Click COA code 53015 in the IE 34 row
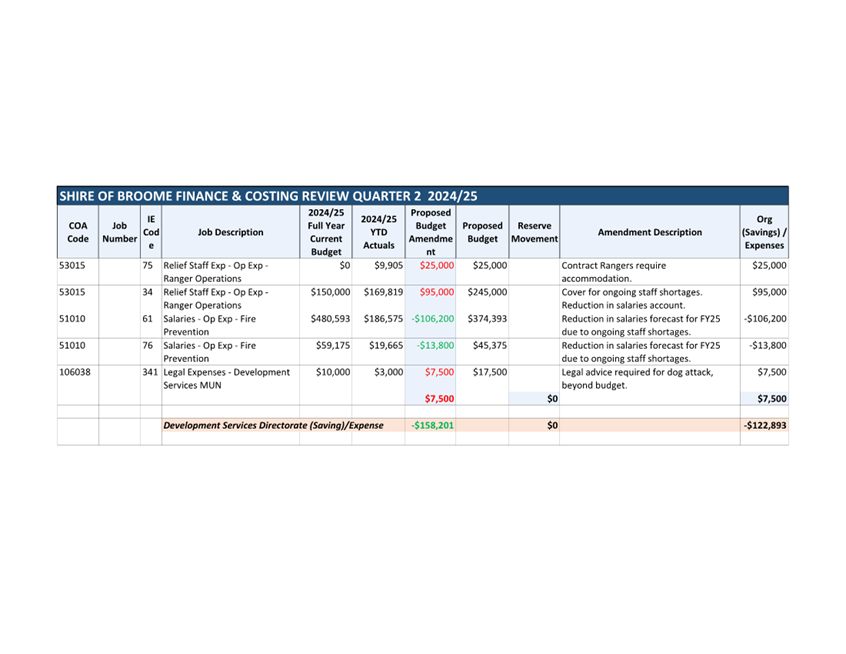 (x=72, y=292)
